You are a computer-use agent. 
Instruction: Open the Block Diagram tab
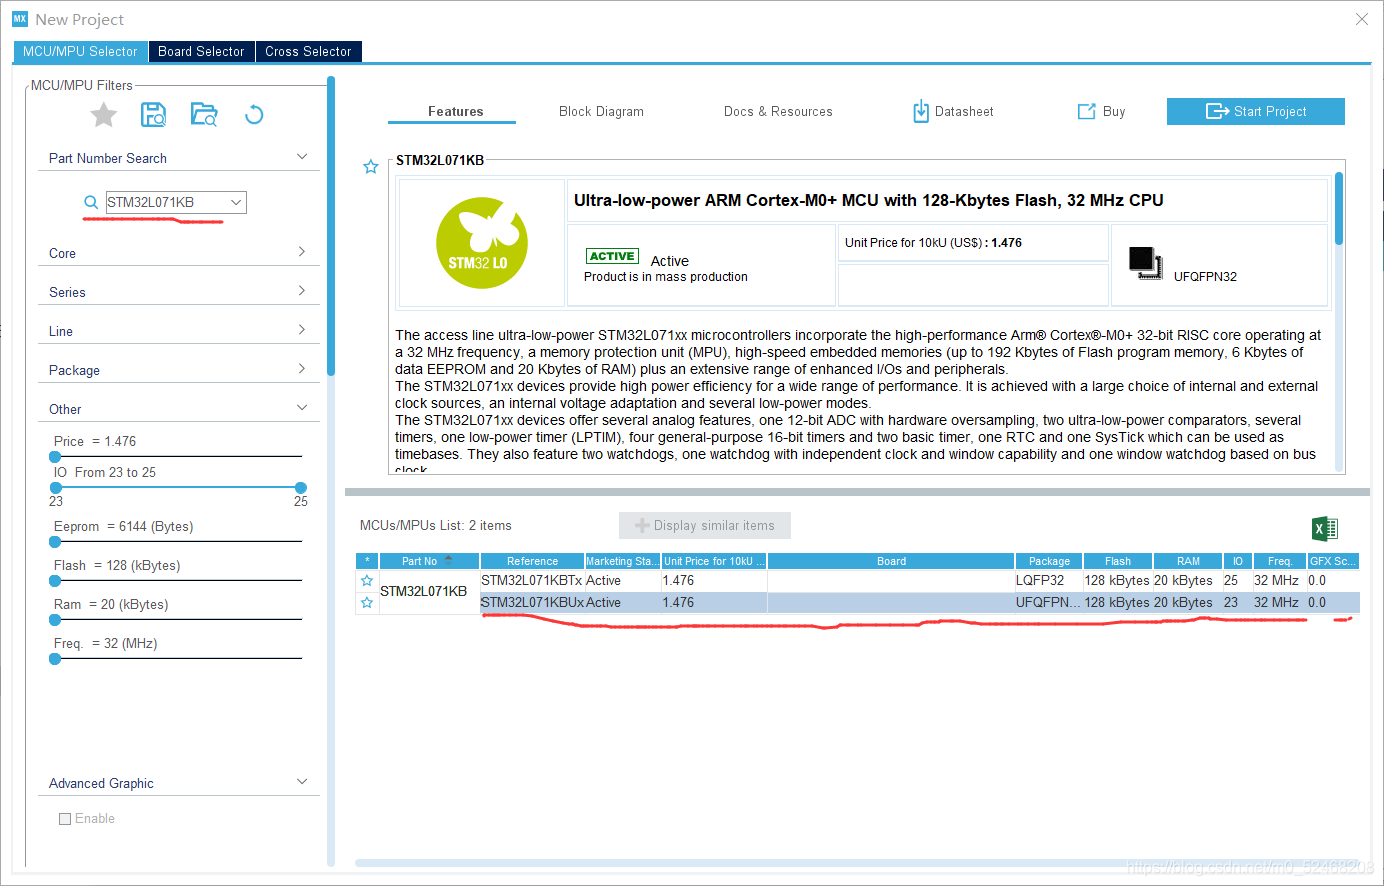(601, 112)
